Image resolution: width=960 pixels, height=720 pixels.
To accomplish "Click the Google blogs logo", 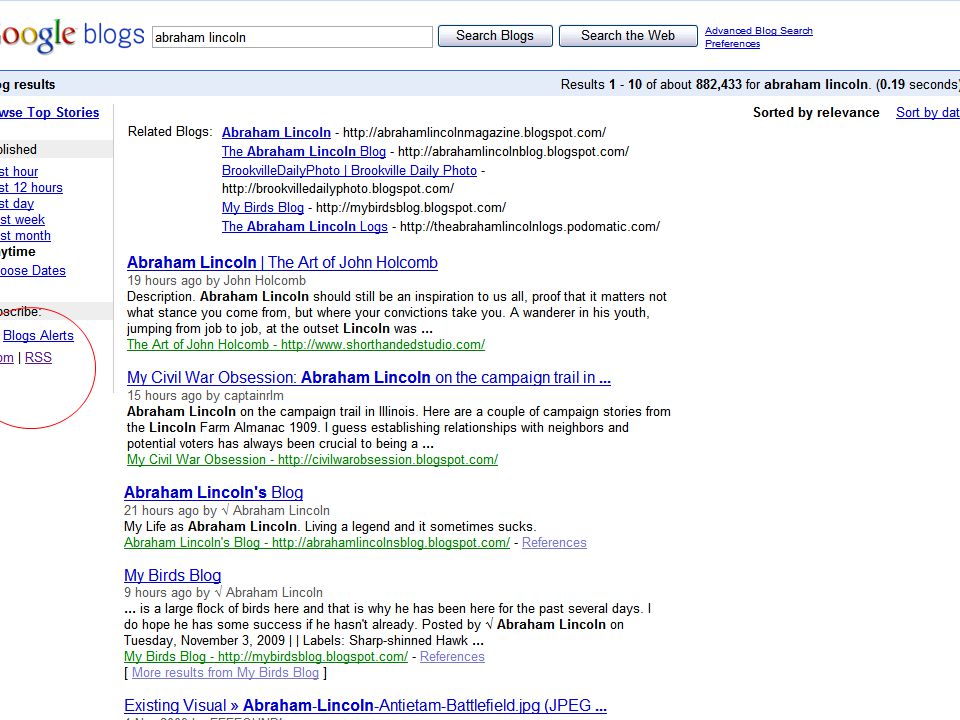I will [x=72, y=36].
